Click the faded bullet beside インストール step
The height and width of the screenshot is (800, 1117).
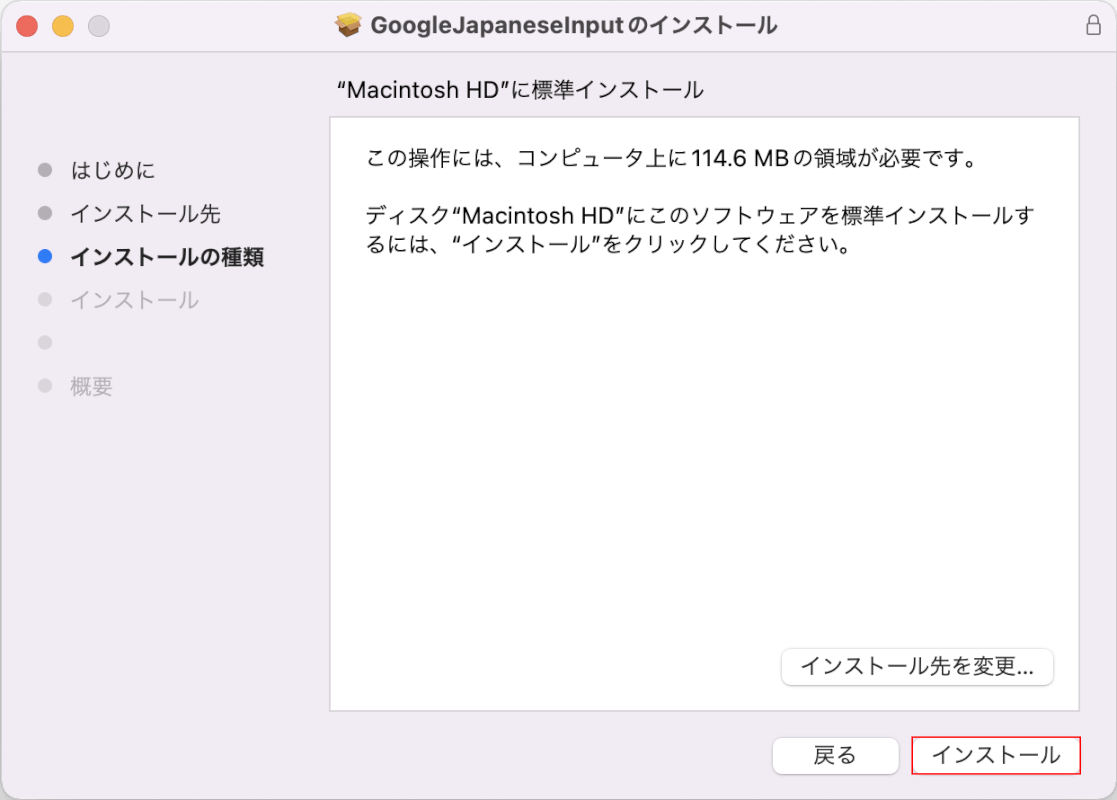[45, 299]
